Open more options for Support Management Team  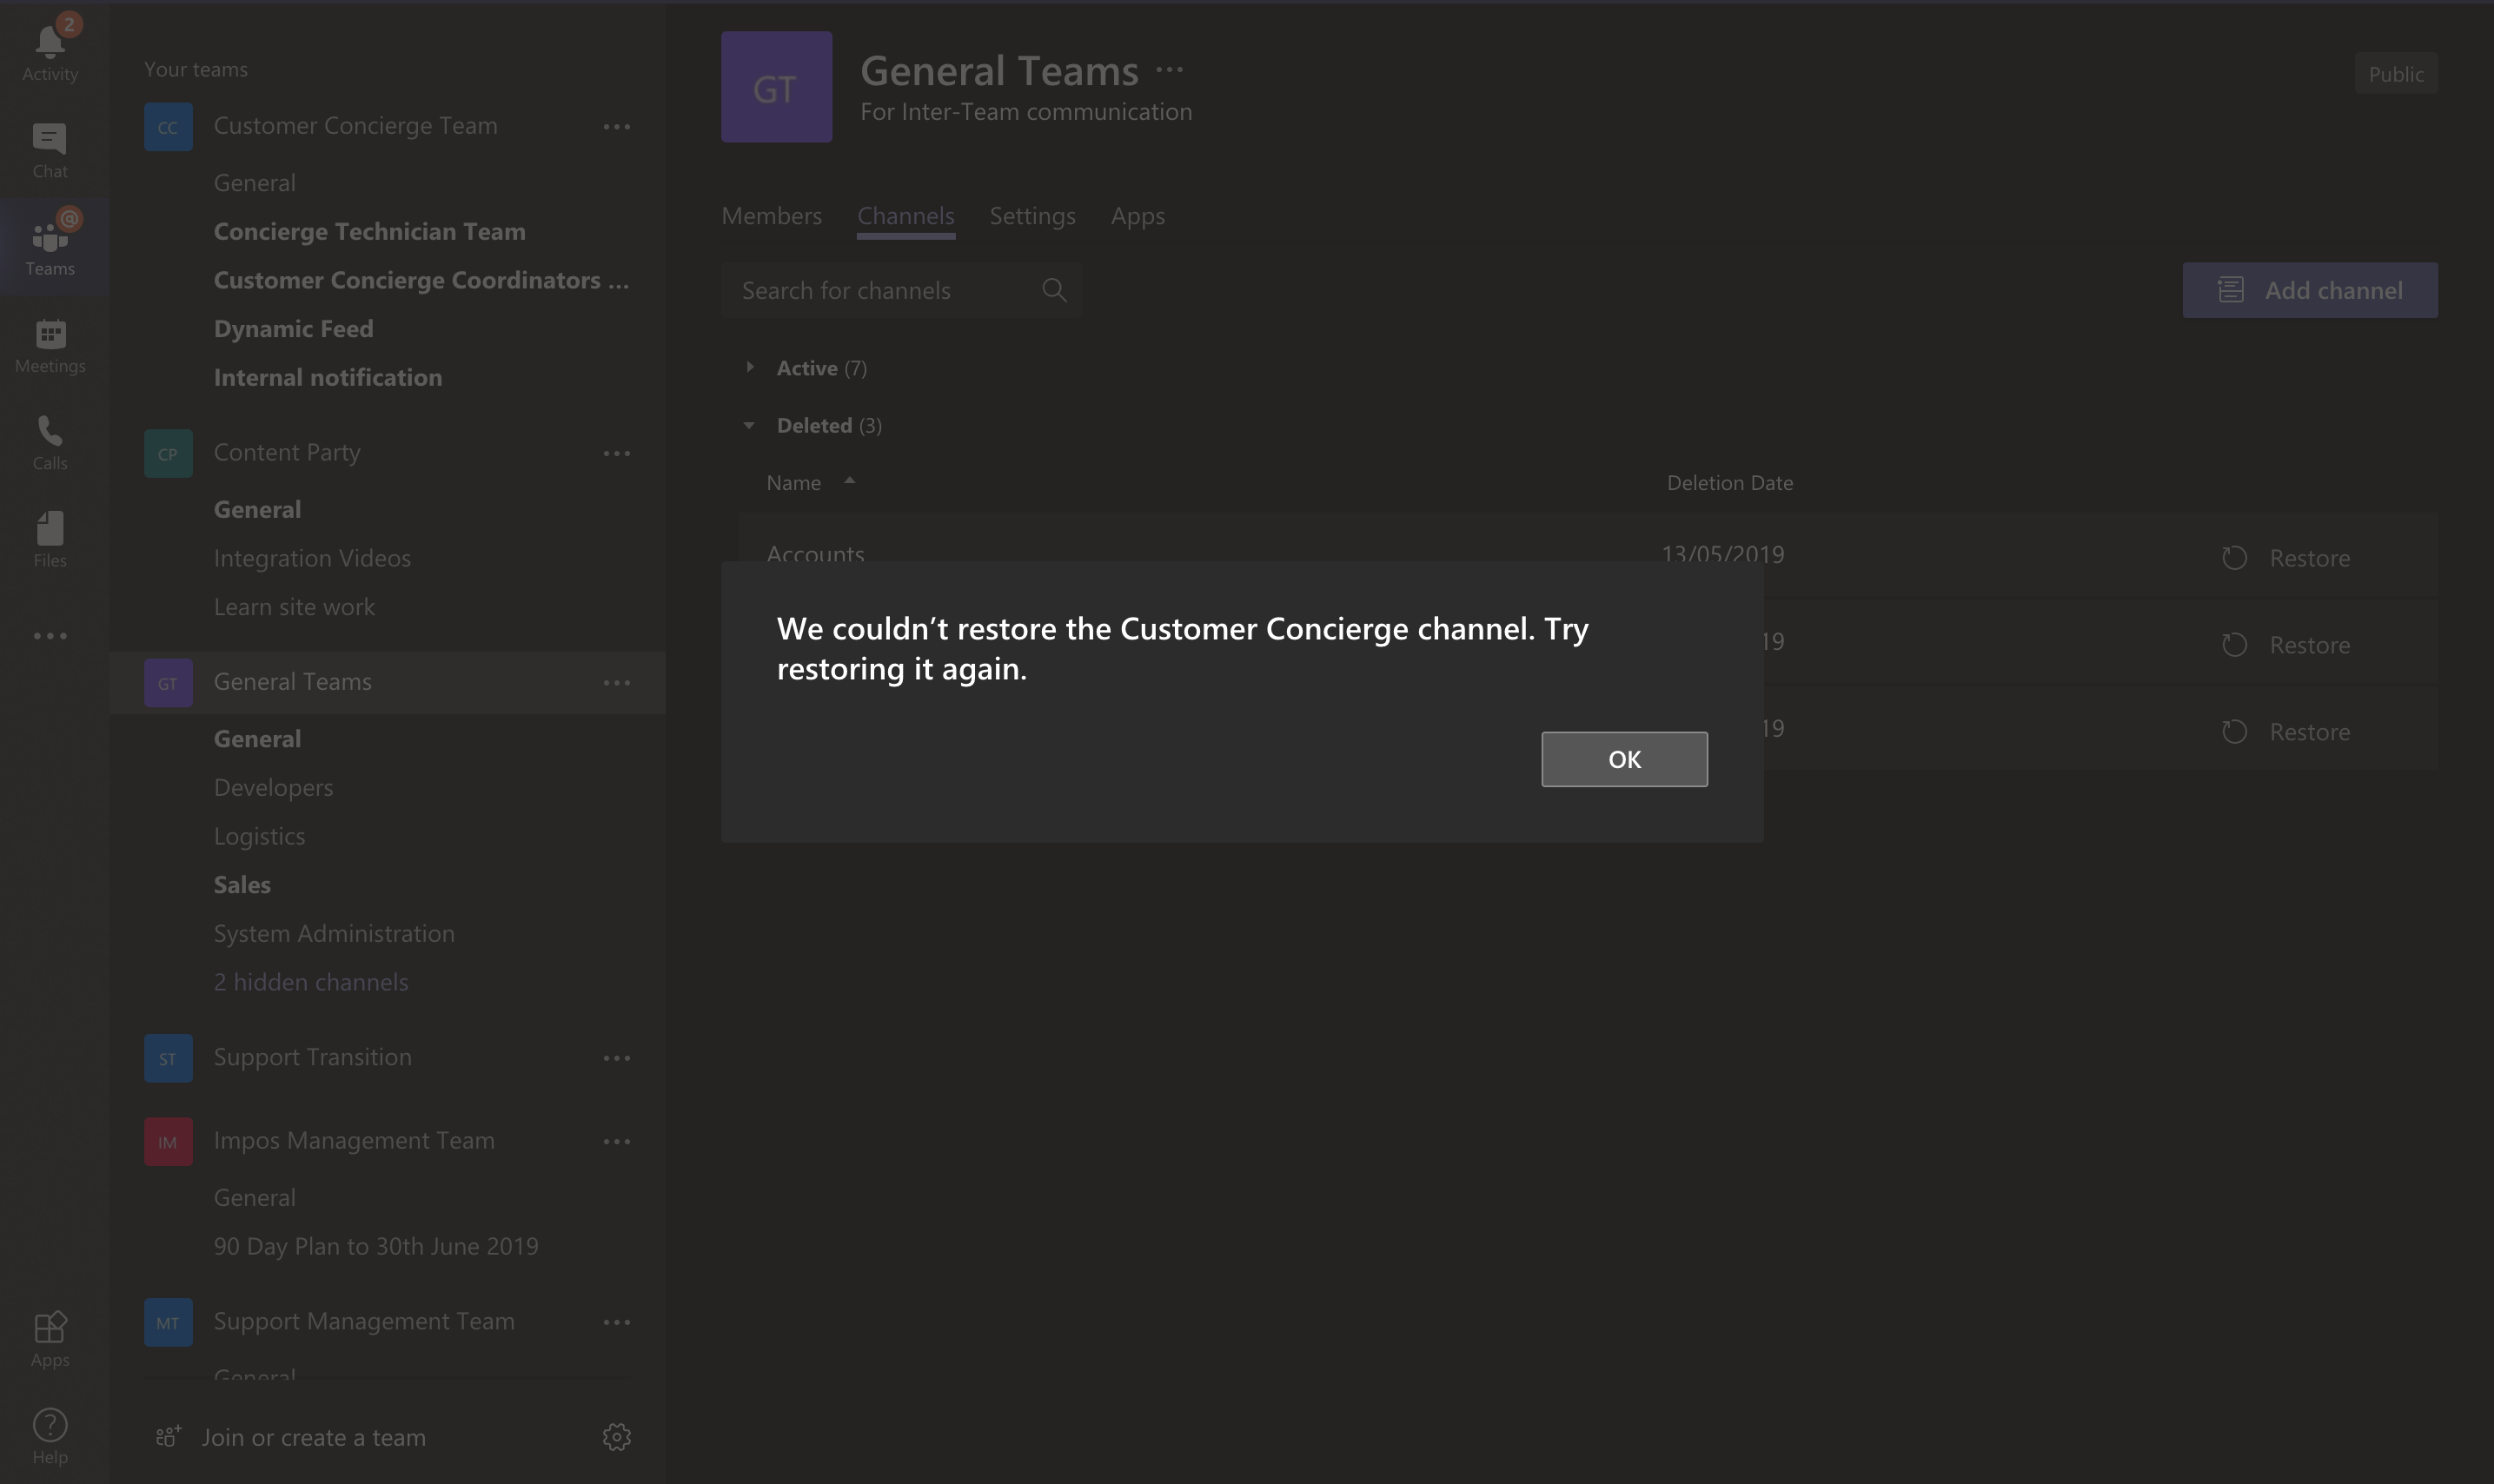coord(616,1323)
